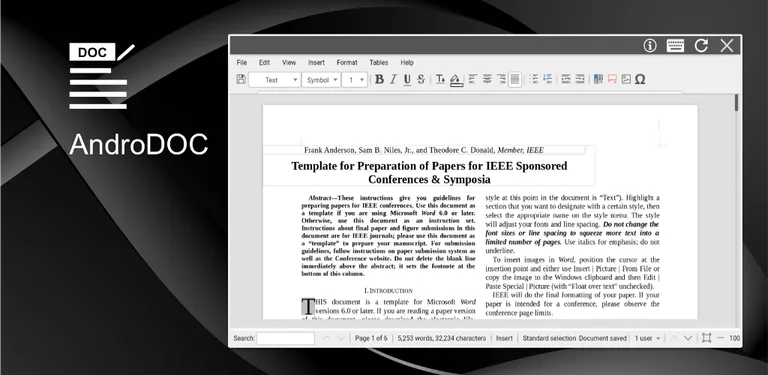
Task: Zoom out with minus button
Action: pyautogui.click(x=720, y=338)
